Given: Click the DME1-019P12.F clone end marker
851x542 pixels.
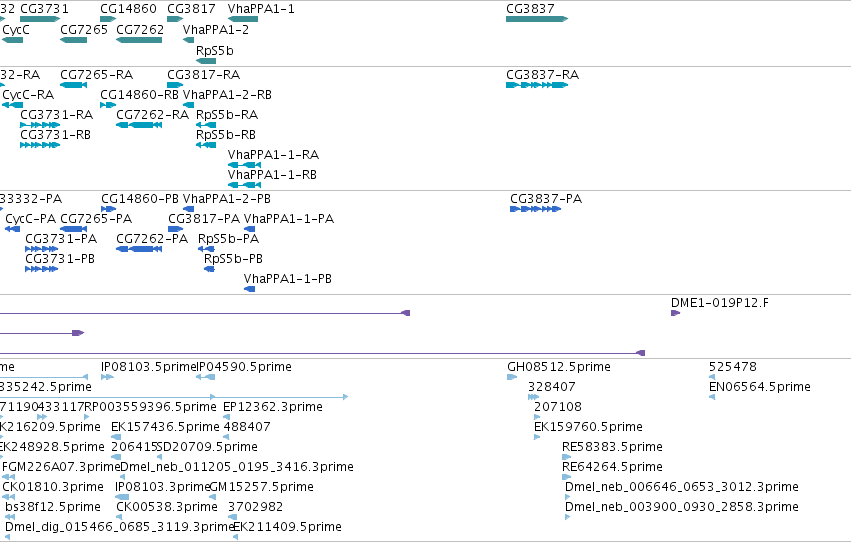Looking at the screenshot, I should pos(675,314).
